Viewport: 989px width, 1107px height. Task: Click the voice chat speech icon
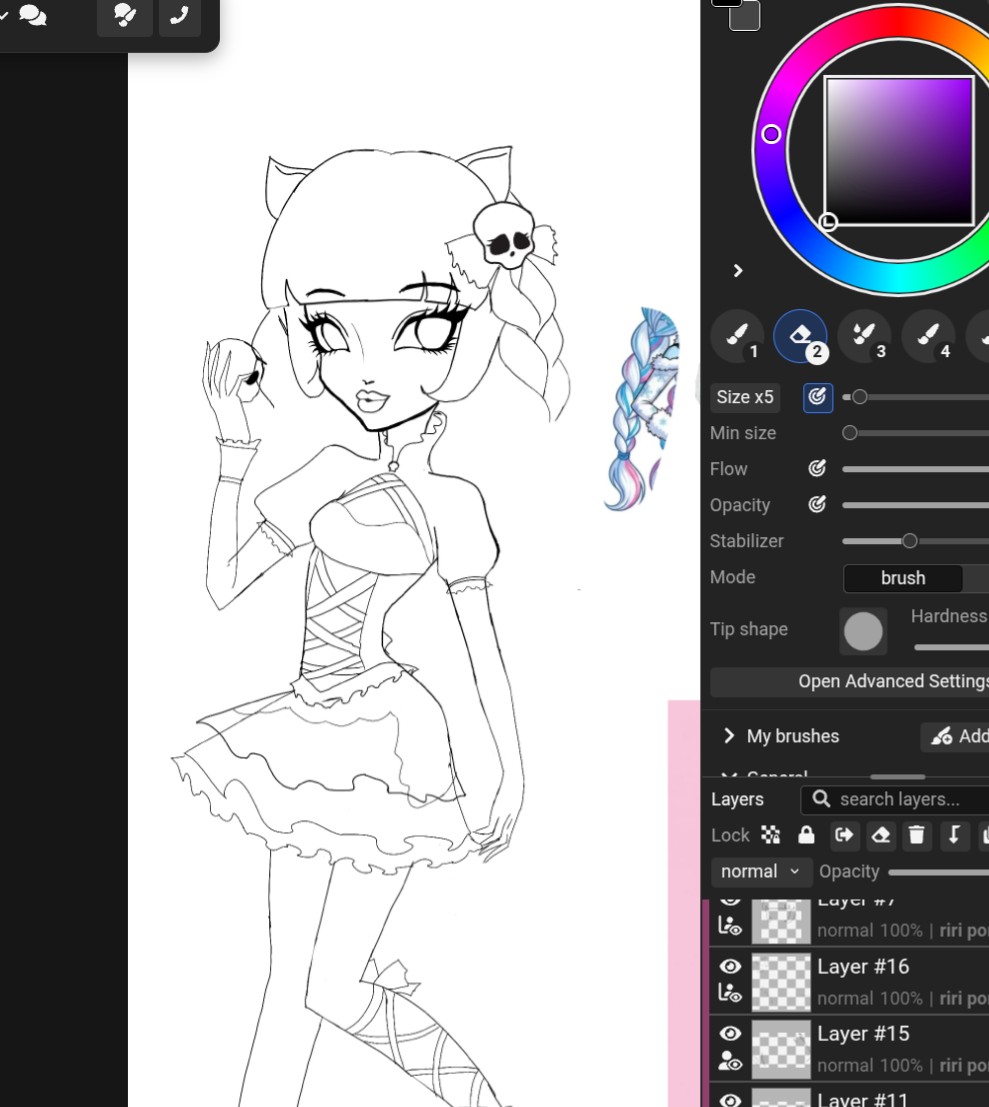tap(125, 16)
